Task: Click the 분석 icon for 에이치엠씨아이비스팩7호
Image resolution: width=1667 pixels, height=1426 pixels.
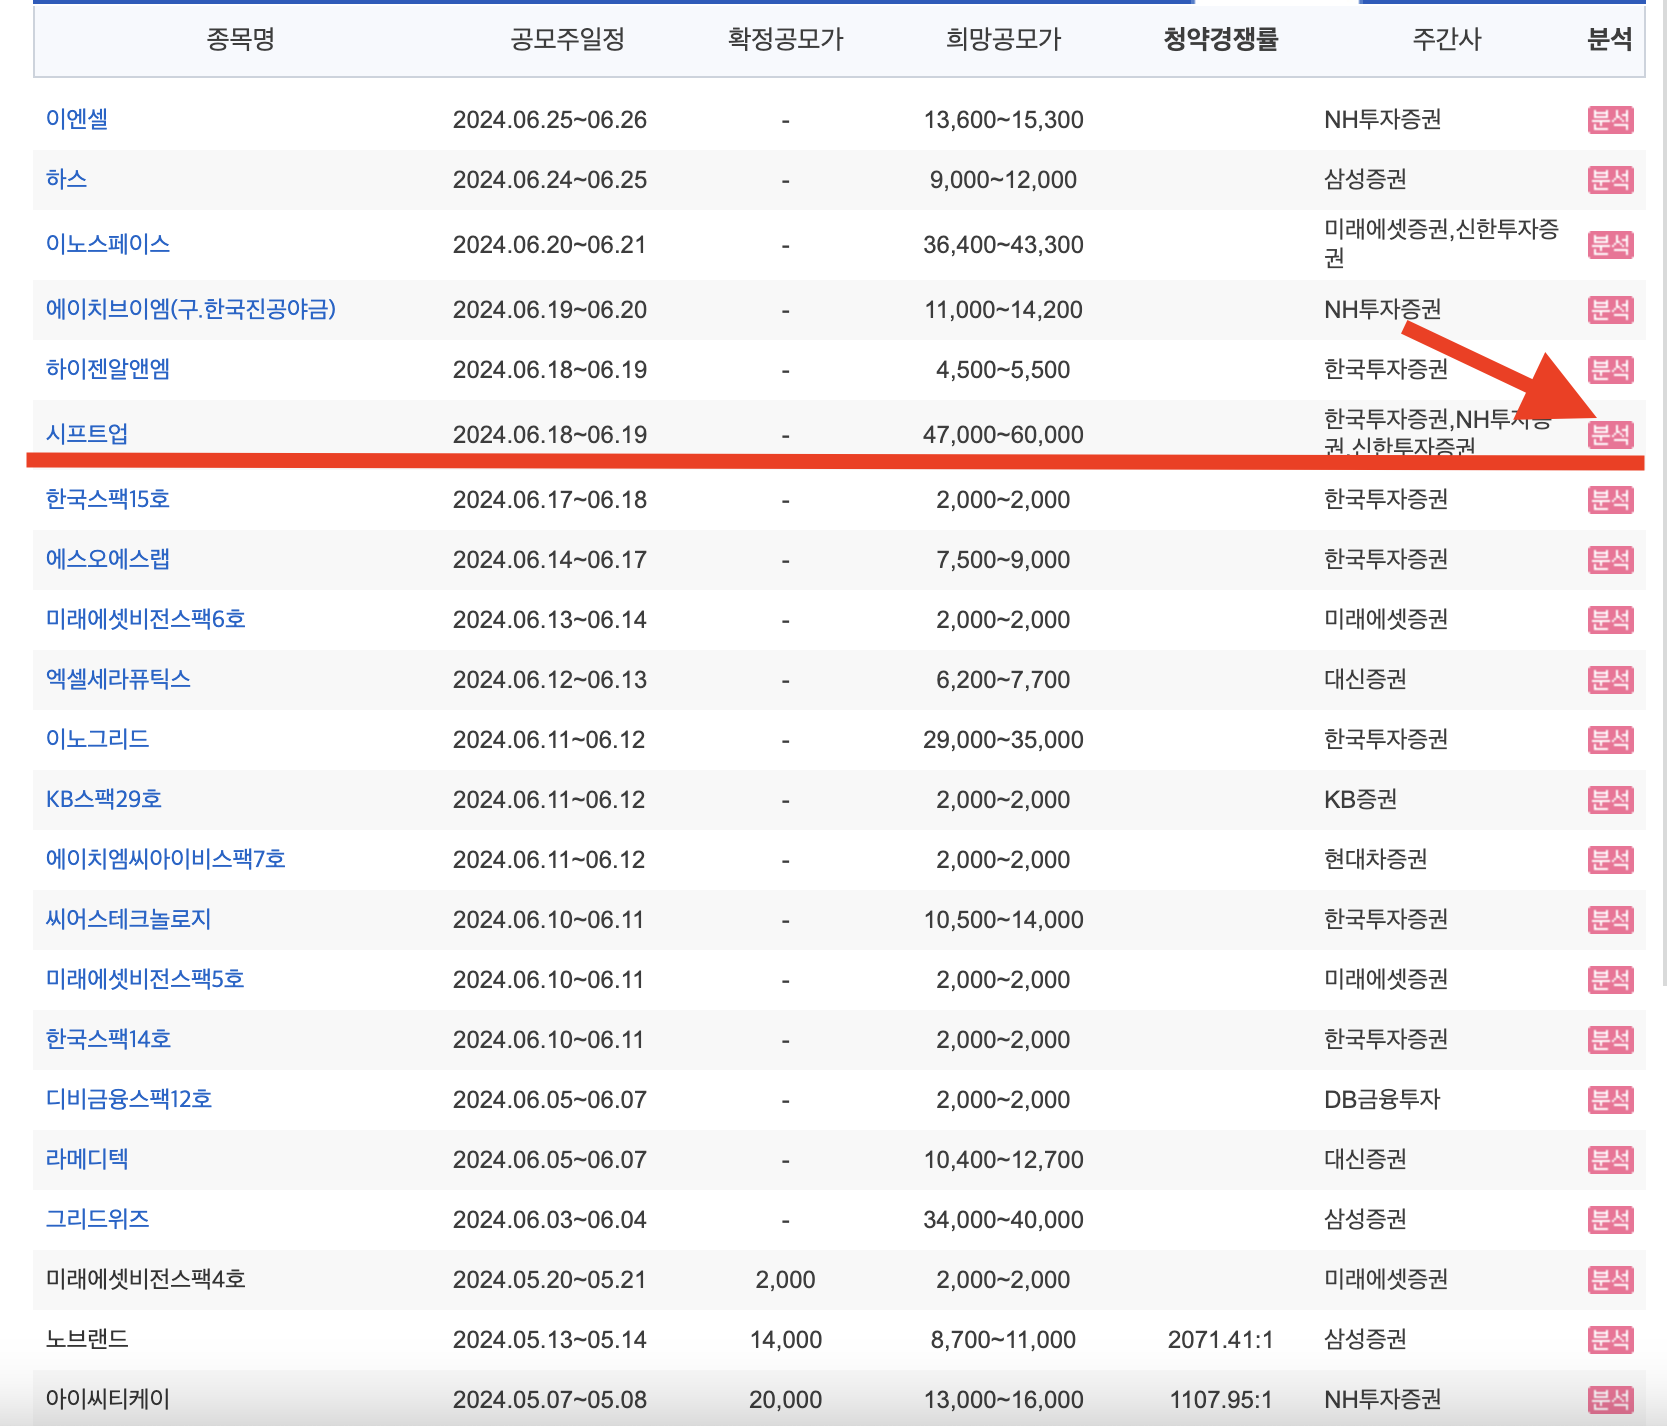Action: [1610, 860]
